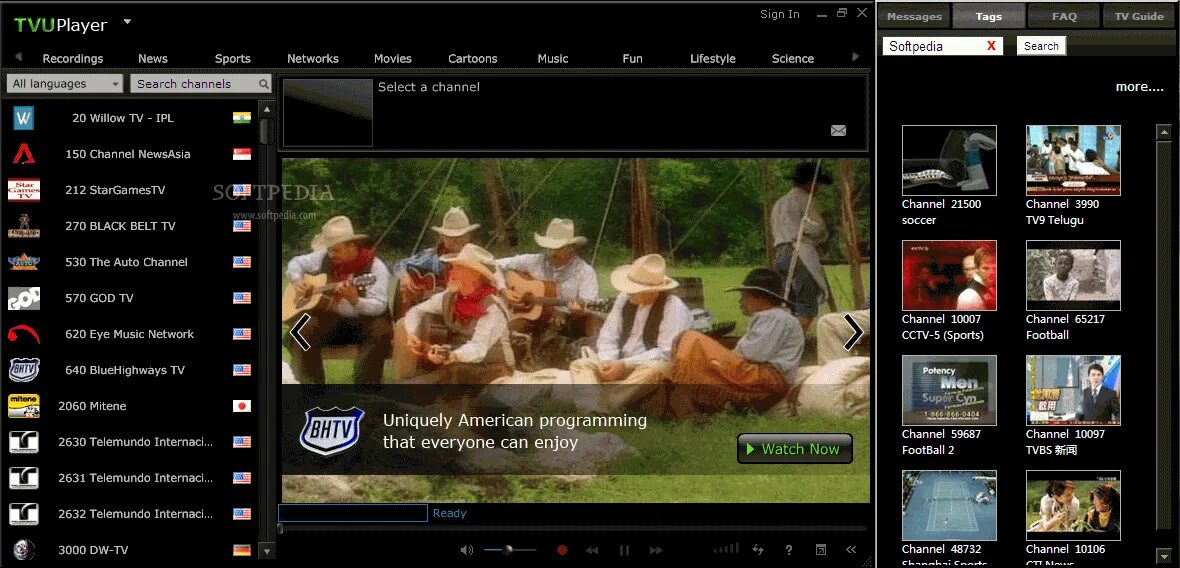Switch to the FAQ tab
The width and height of the screenshot is (1180, 568).
[1064, 16]
